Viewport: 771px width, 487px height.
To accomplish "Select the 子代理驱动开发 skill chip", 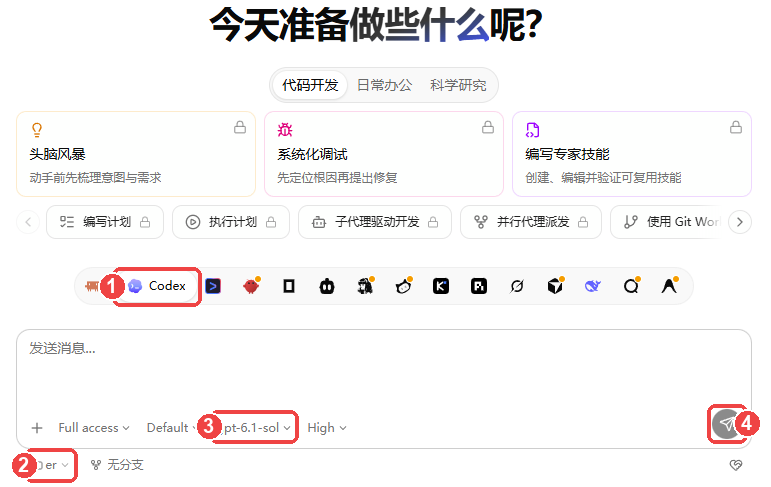I will click(x=375, y=222).
